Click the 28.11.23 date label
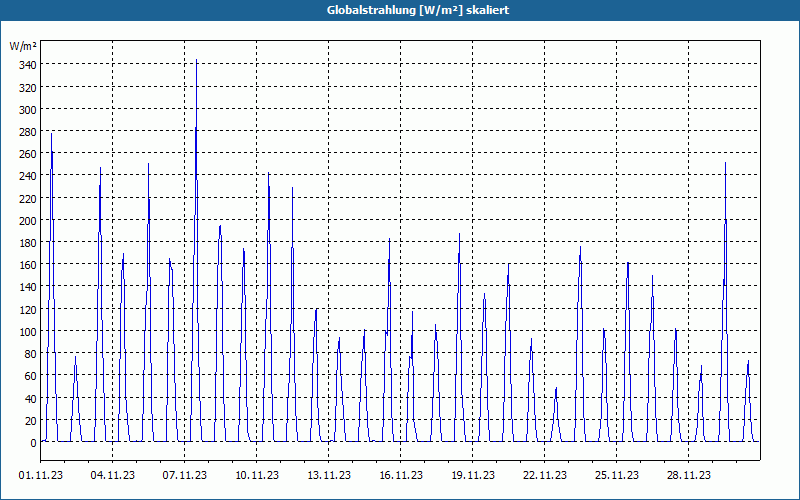Image resolution: width=800 pixels, height=500 pixels. tap(688, 476)
